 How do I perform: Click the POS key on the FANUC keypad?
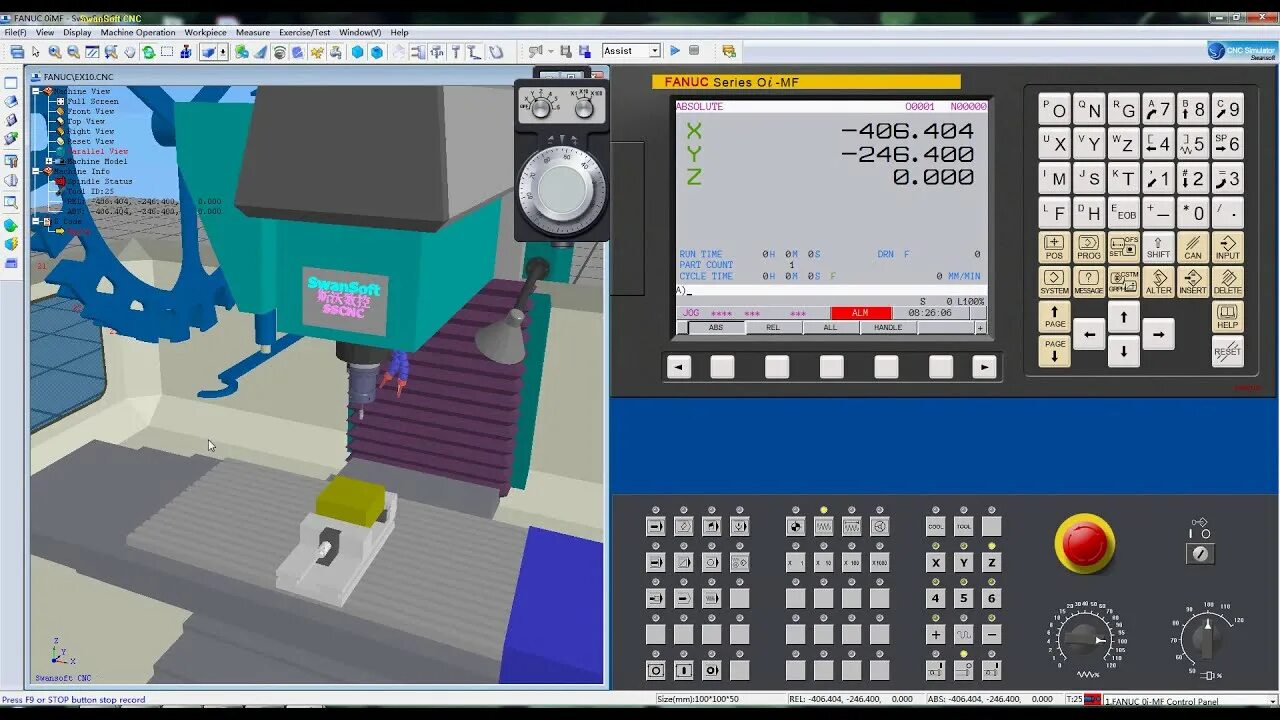[x=1054, y=248]
